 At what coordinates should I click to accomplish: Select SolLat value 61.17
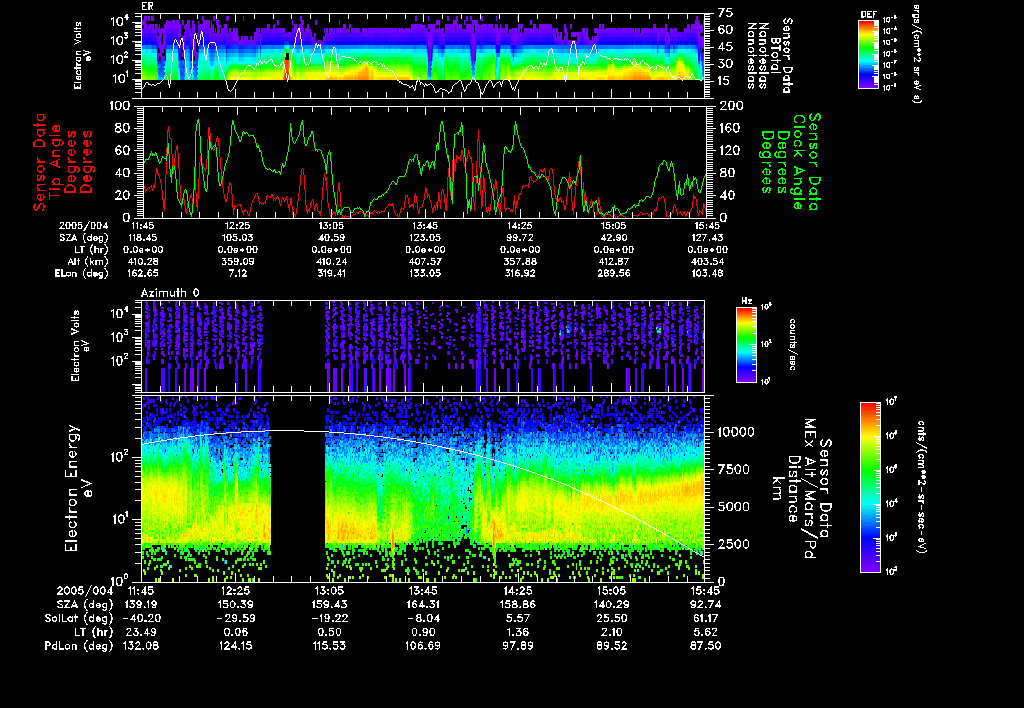(x=705, y=619)
